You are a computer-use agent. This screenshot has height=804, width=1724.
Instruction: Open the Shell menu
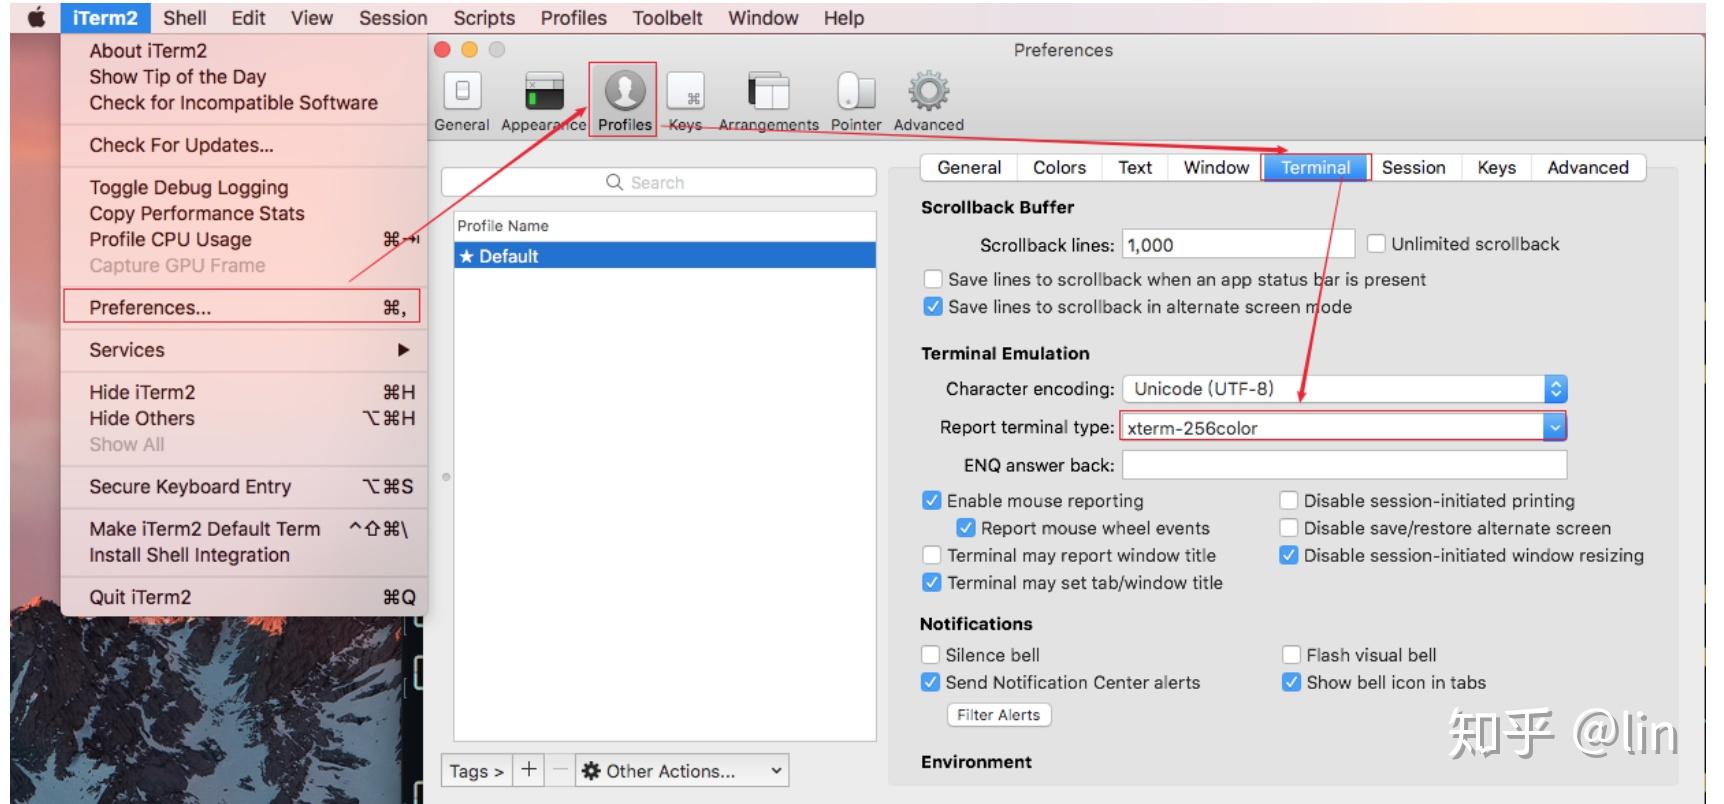(185, 18)
